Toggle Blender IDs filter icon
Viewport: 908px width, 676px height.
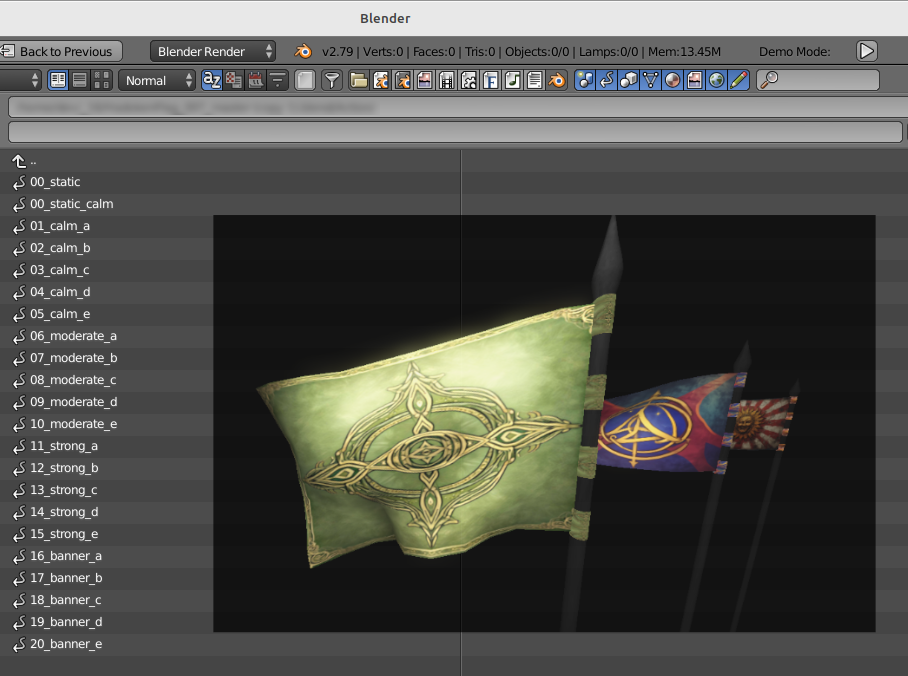click(556, 80)
